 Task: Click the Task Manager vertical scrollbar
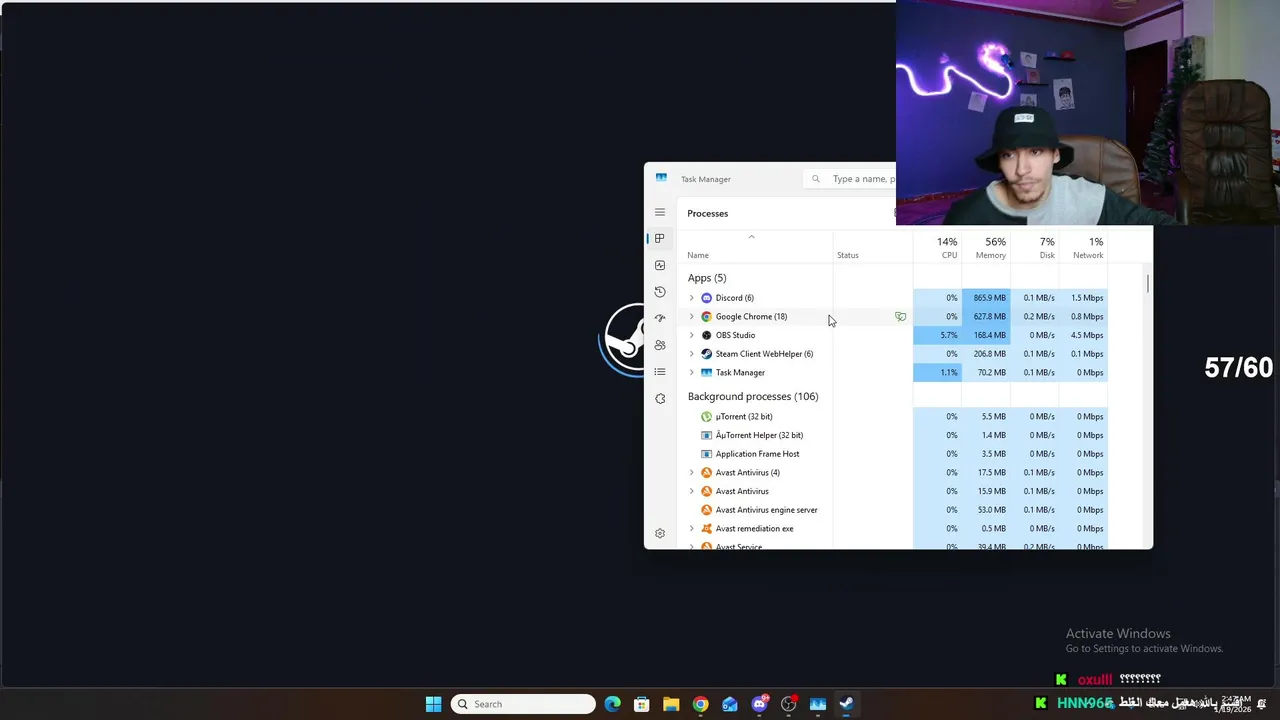(x=1148, y=284)
